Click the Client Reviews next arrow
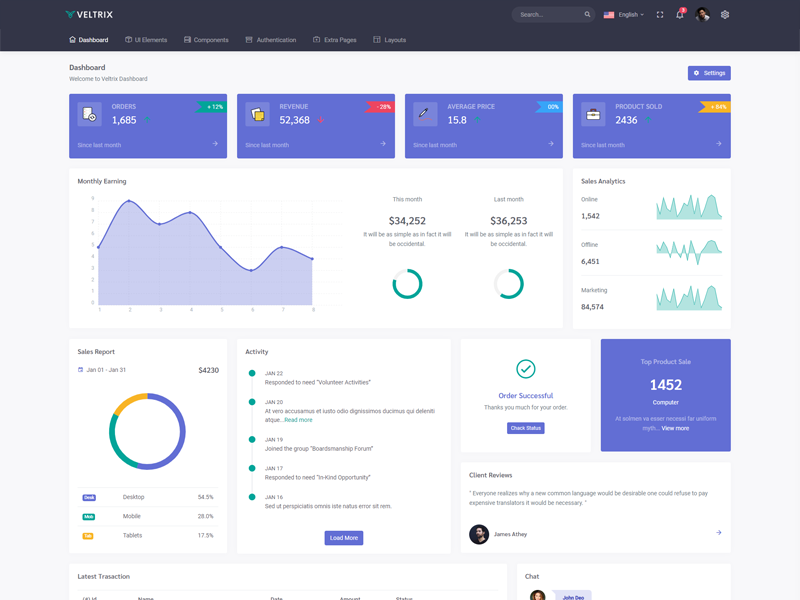The width and height of the screenshot is (800, 600). coord(718,533)
